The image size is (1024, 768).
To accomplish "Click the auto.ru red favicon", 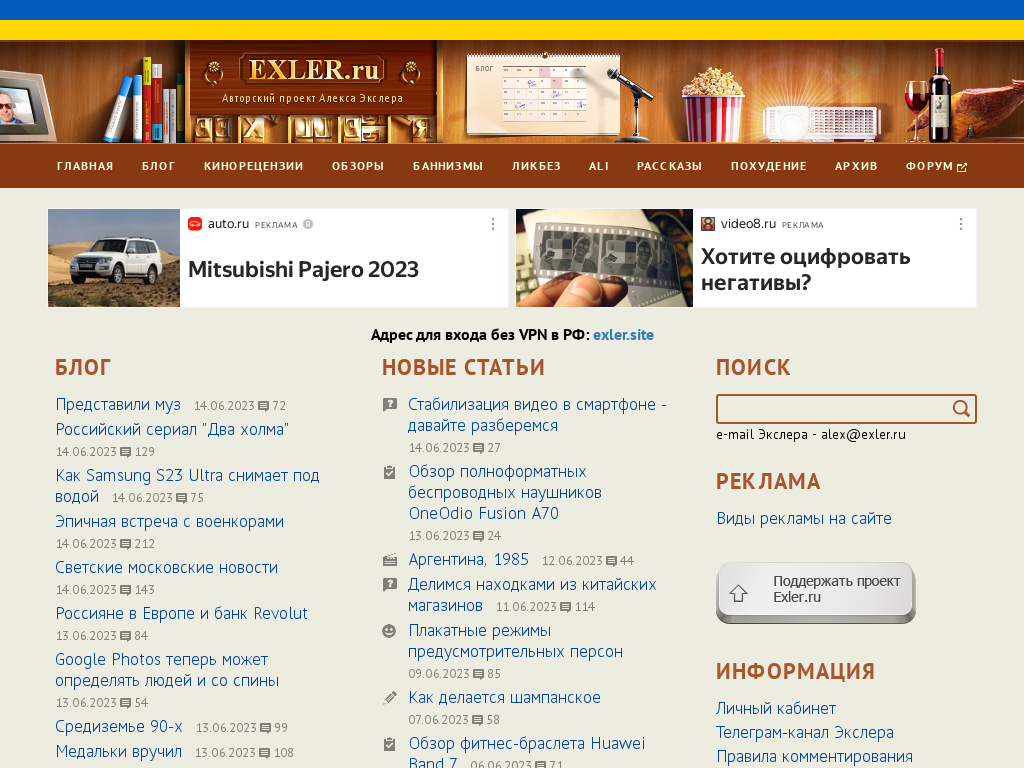I will (195, 224).
